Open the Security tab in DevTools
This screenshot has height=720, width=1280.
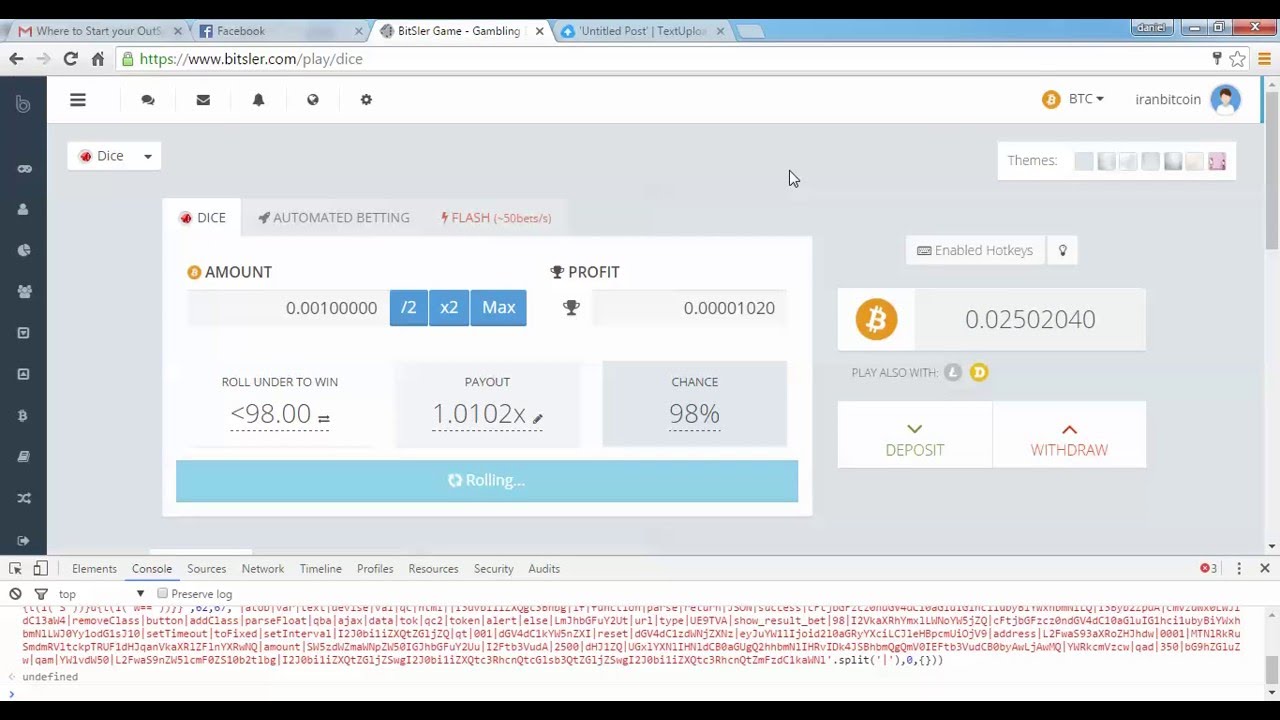[x=493, y=569]
